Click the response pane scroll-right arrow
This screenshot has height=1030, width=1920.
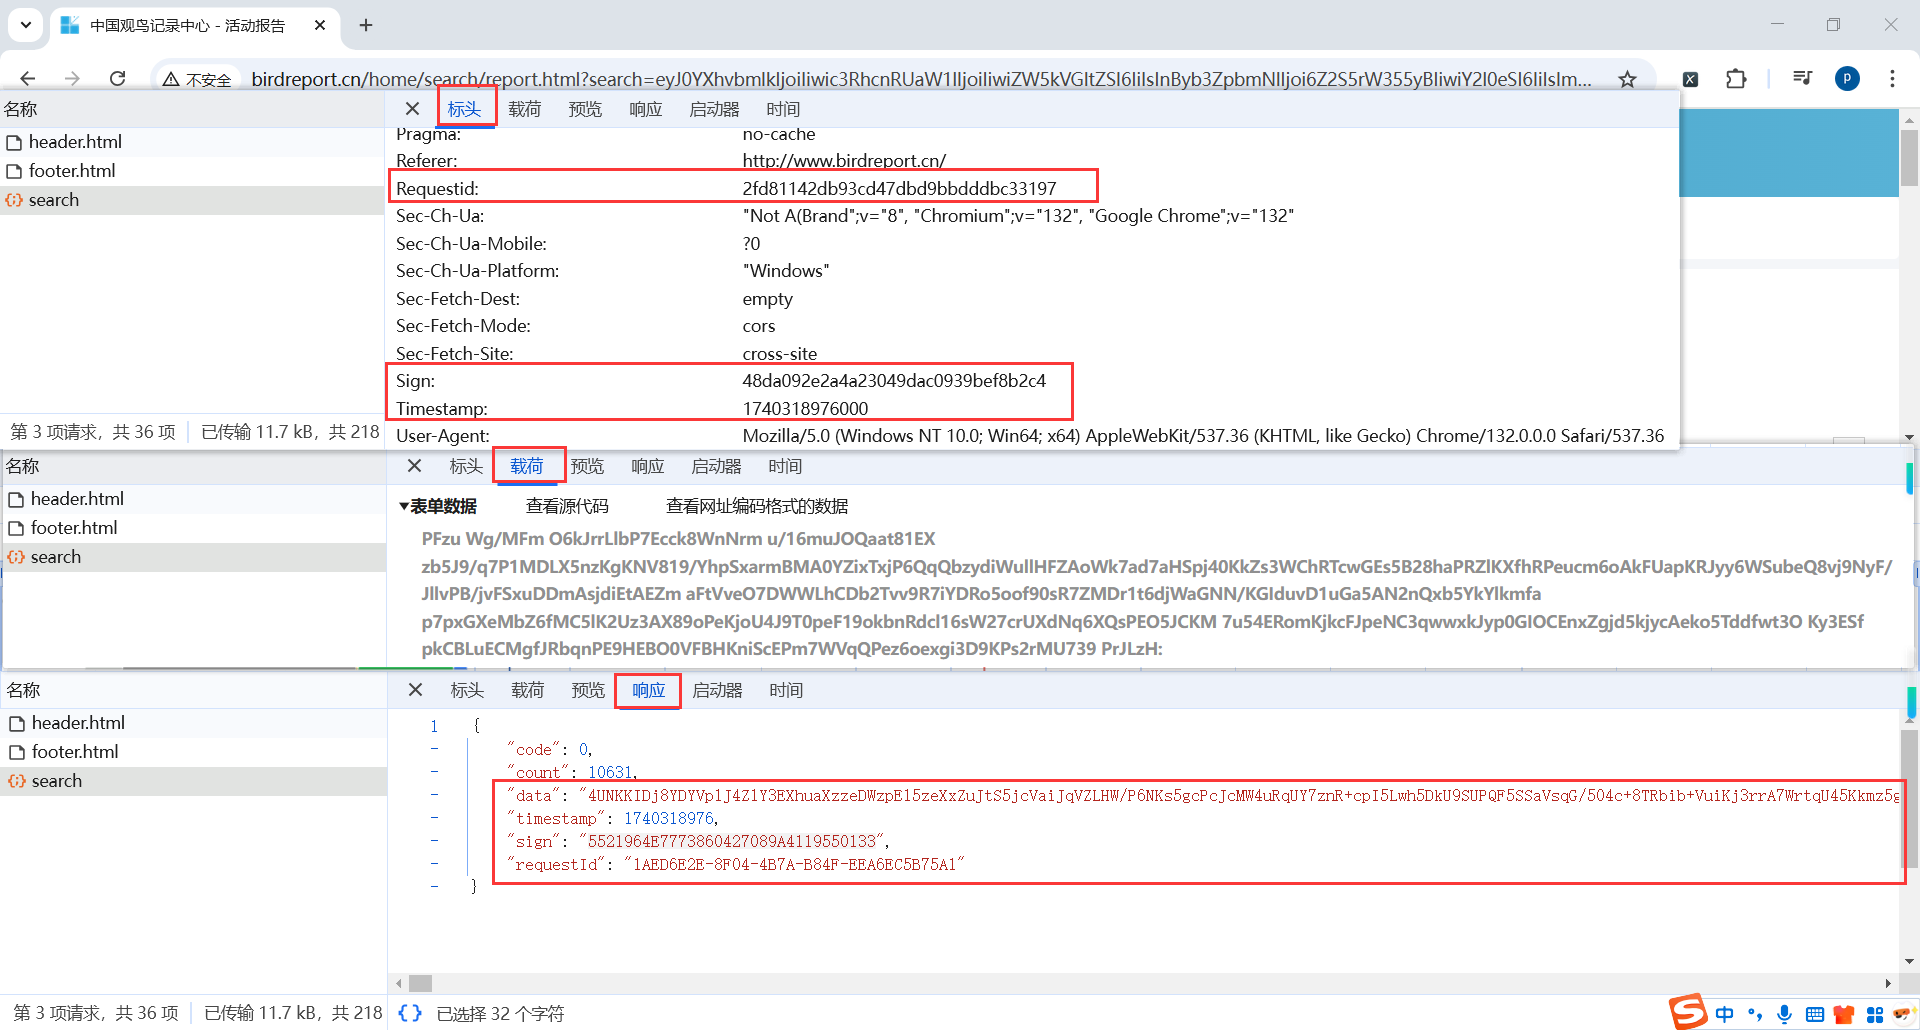coord(1888,983)
